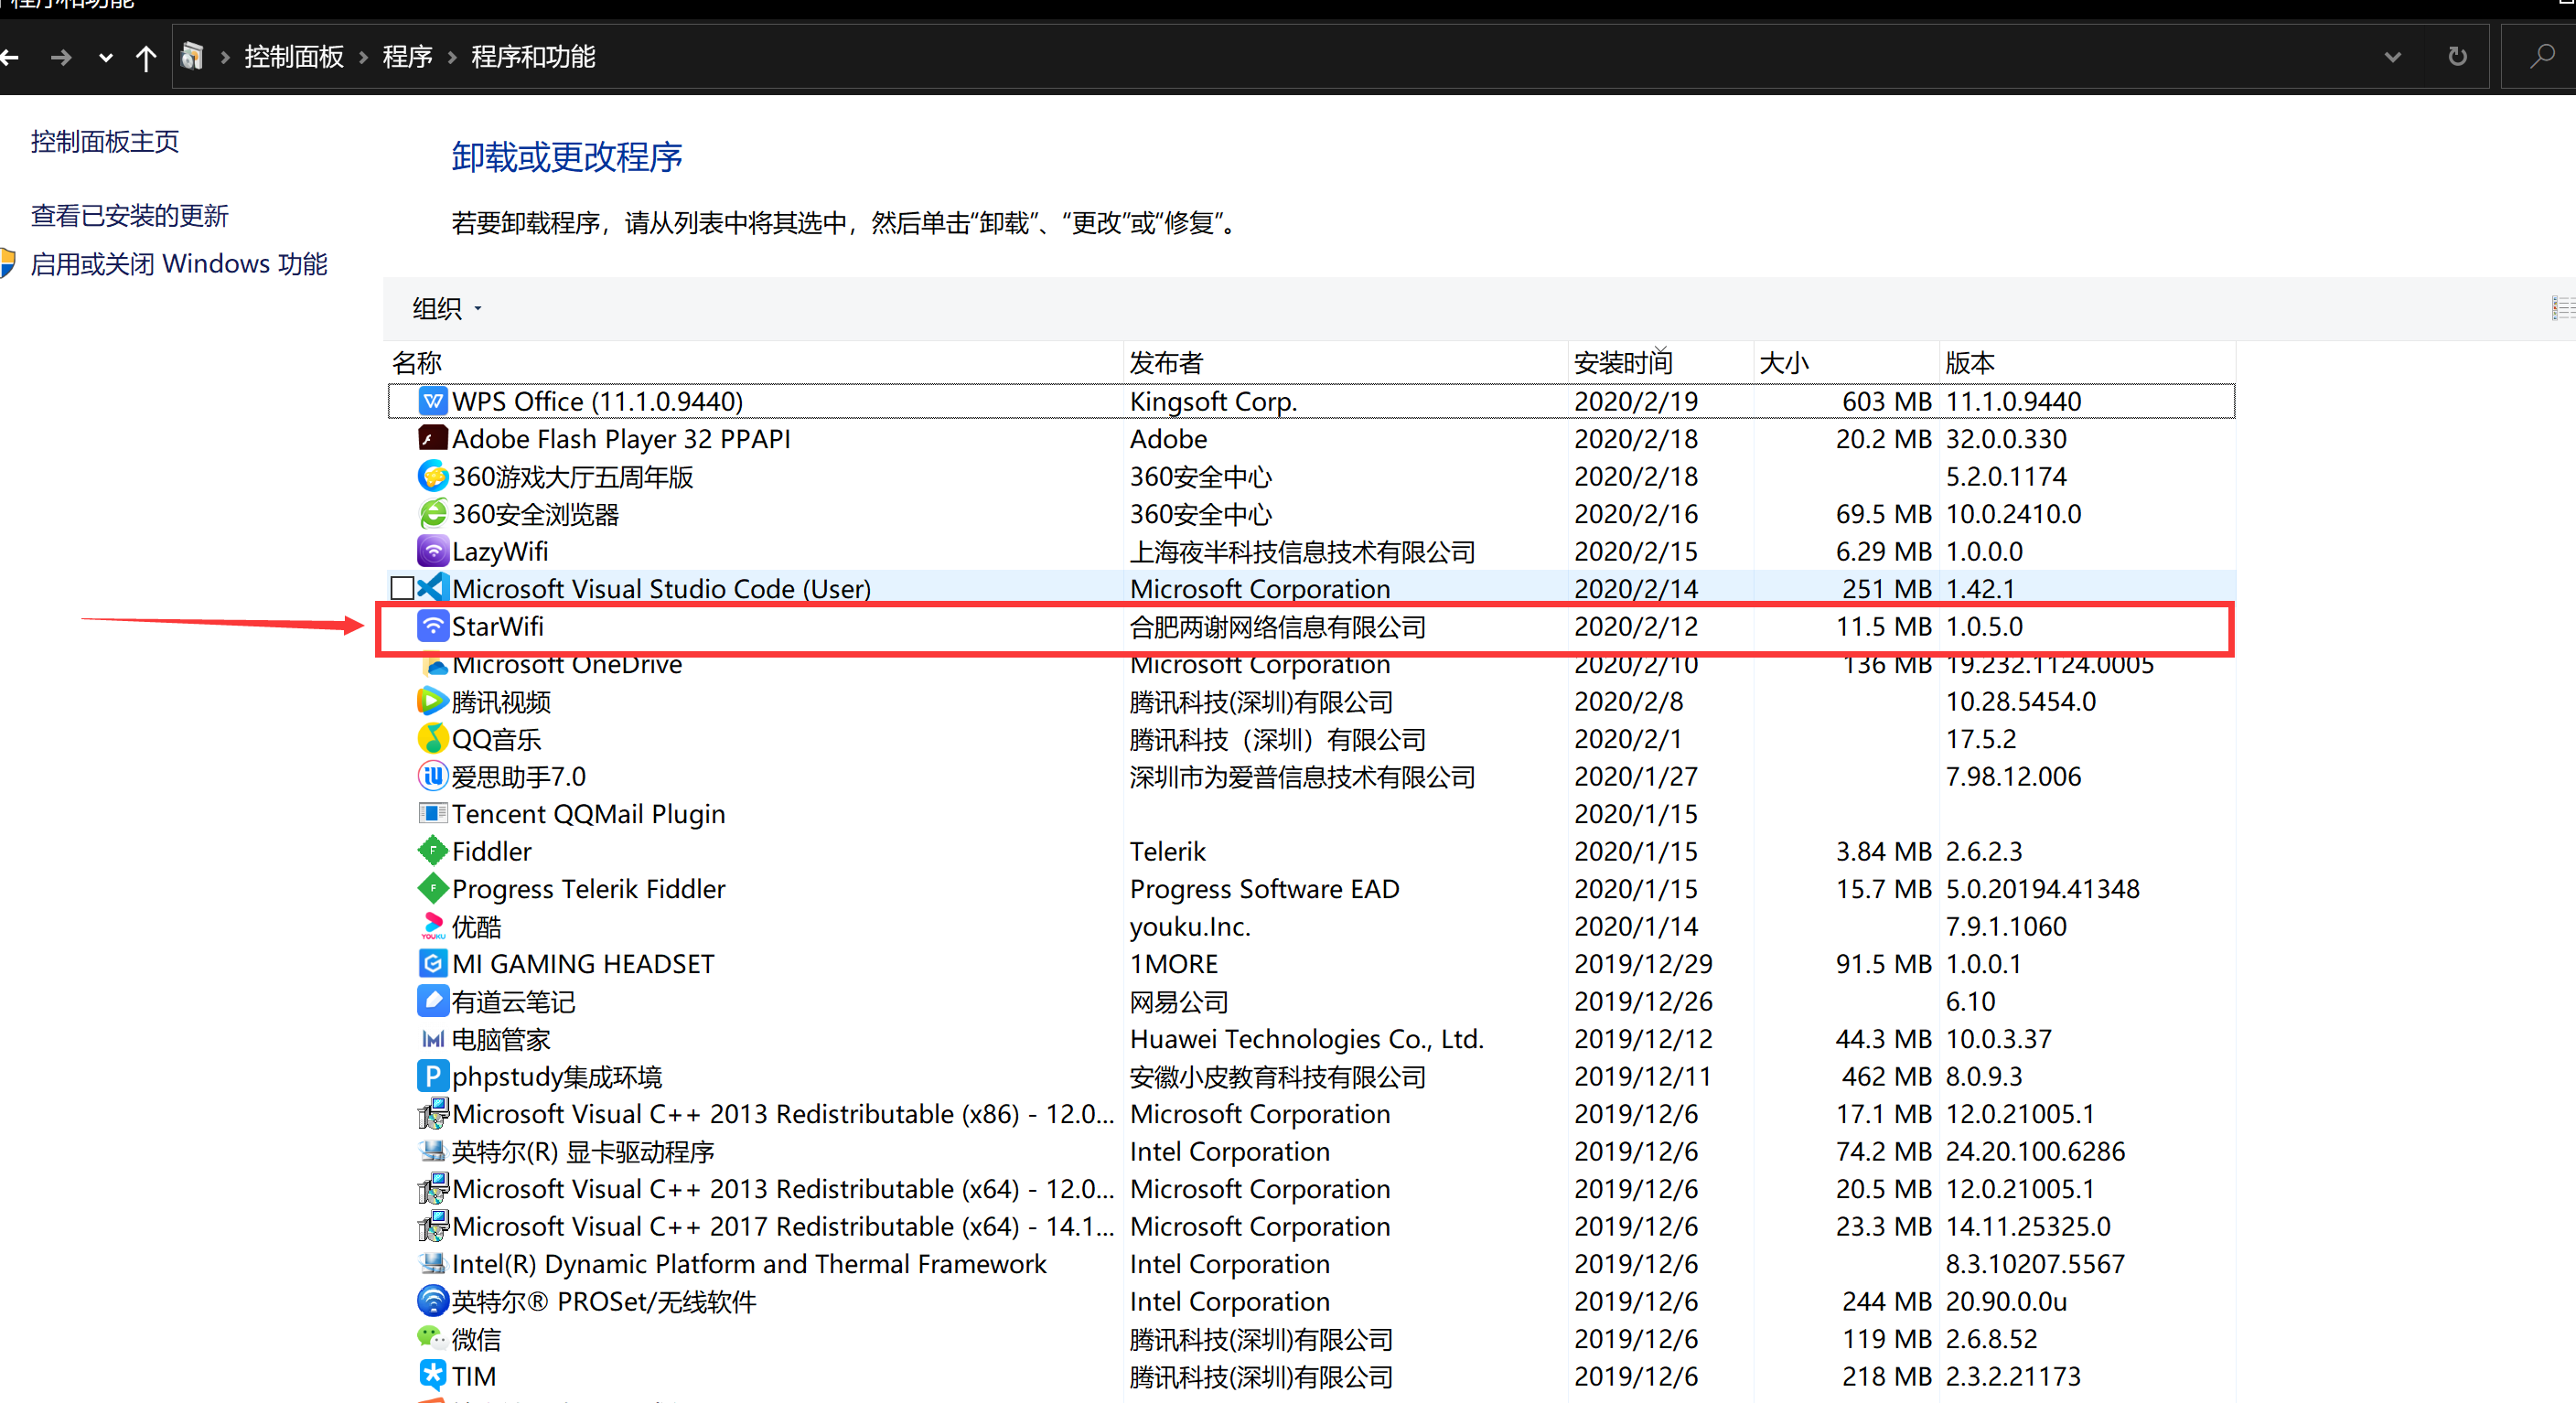The width and height of the screenshot is (2576, 1403).
Task: Click the Tencent QQMail Plugin icon
Action: [432, 813]
